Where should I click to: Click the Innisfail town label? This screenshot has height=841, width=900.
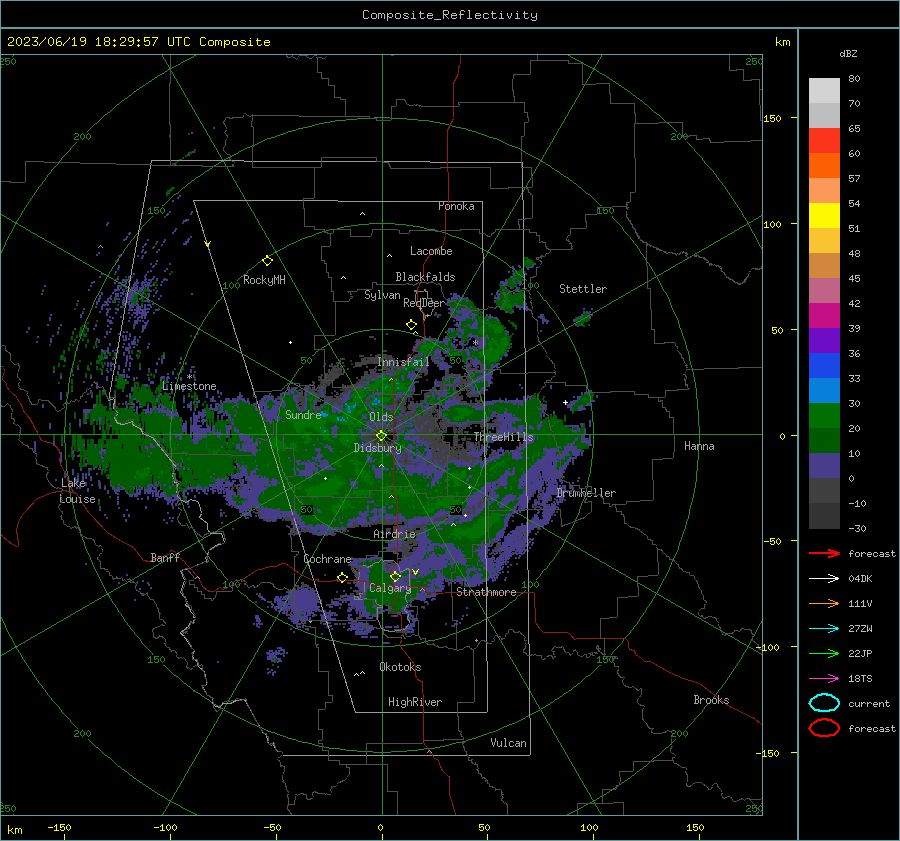click(404, 362)
